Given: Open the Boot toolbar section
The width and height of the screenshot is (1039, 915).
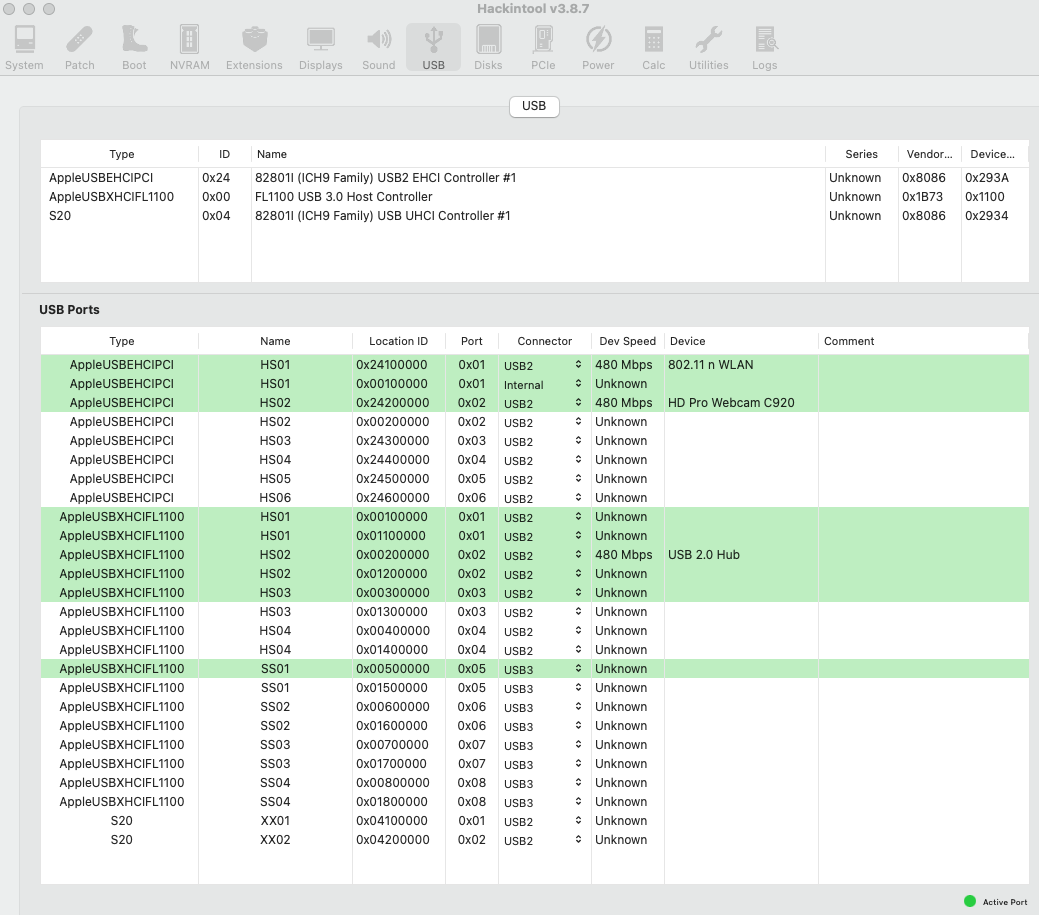Looking at the screenshot, I should [x=135, y=48].
